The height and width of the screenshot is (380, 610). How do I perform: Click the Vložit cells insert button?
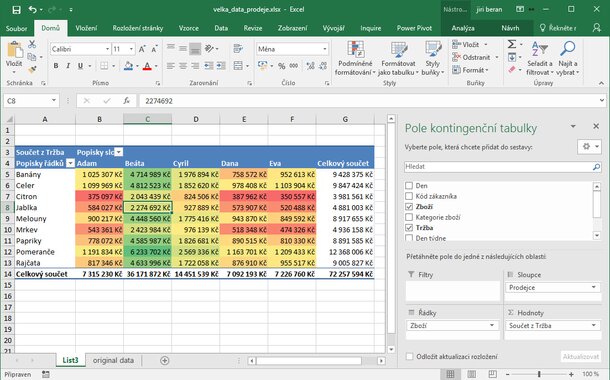(x=470, y=44)
